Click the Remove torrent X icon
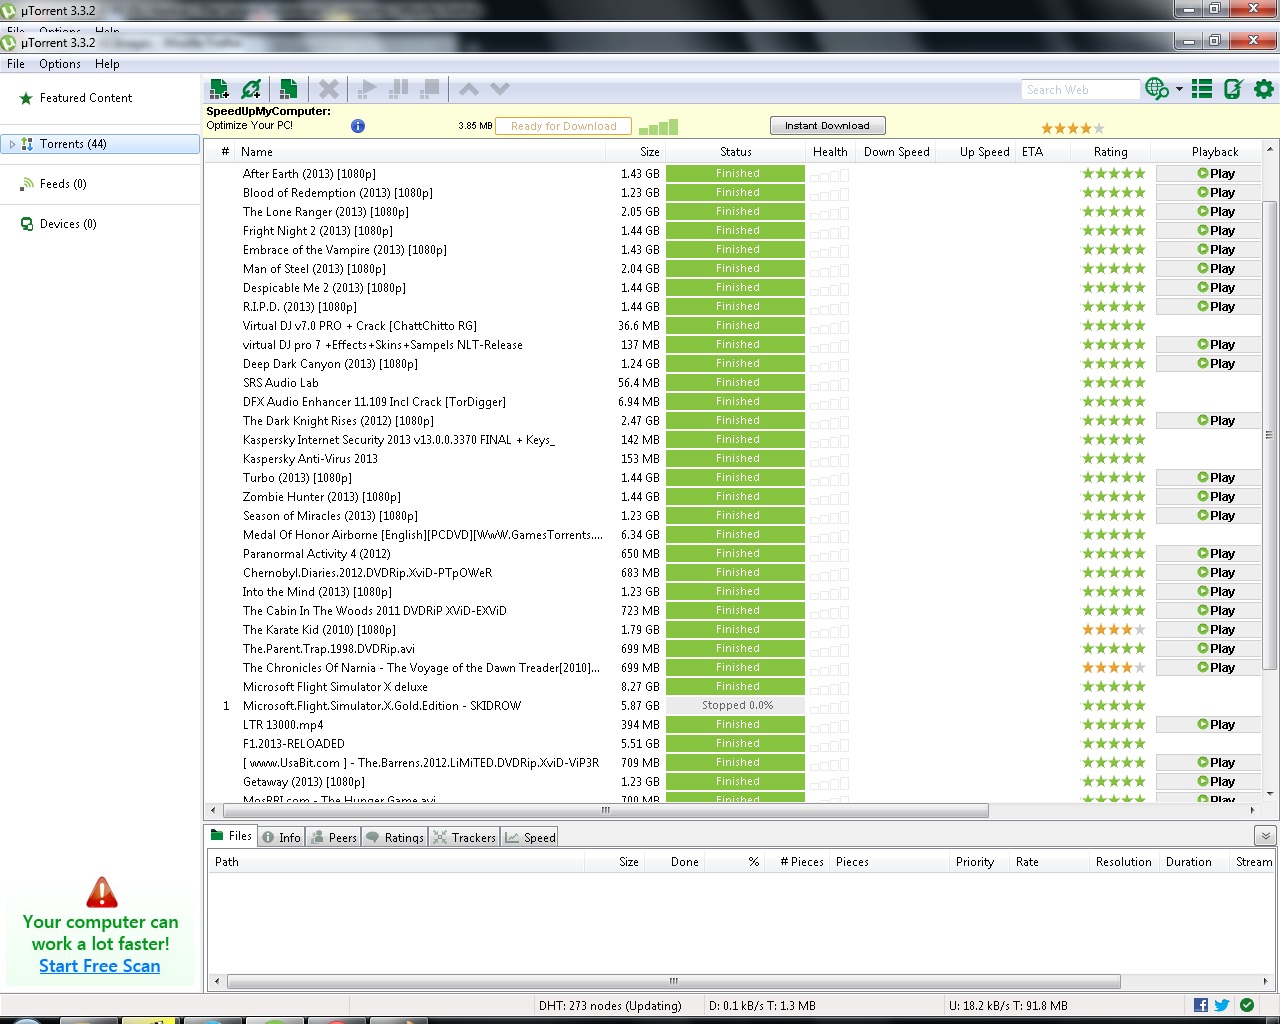 tap(329, 89)
